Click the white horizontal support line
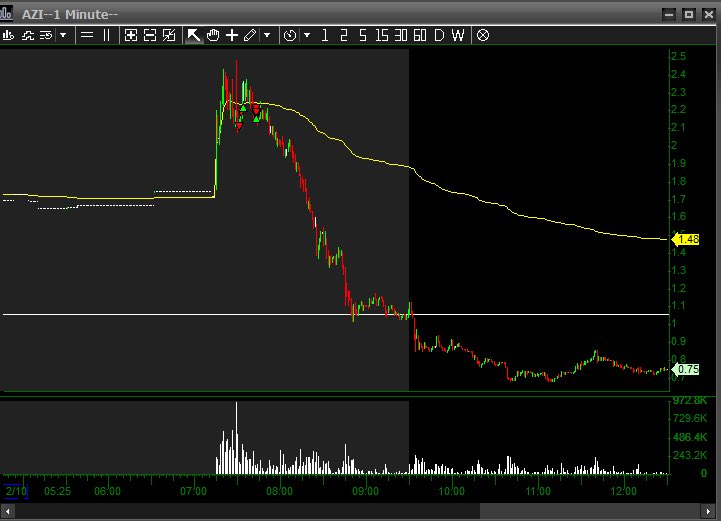The width and height of the screenshot is (721, 521). click(336, 315)
